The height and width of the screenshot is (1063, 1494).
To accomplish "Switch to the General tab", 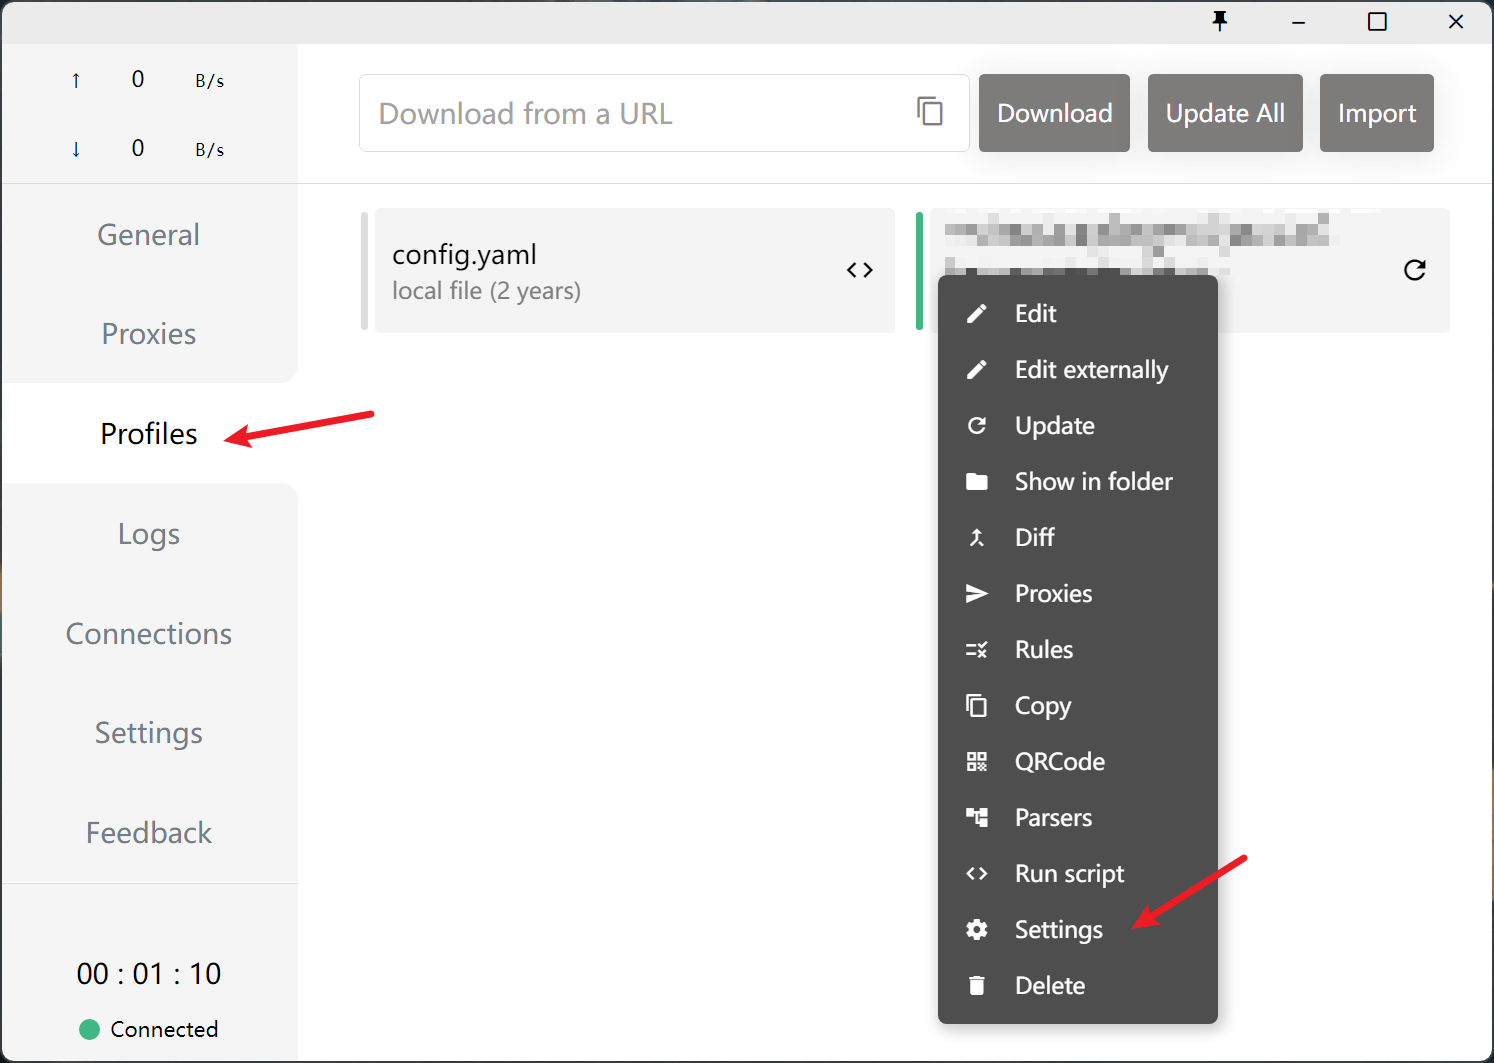I will (148, 235).
